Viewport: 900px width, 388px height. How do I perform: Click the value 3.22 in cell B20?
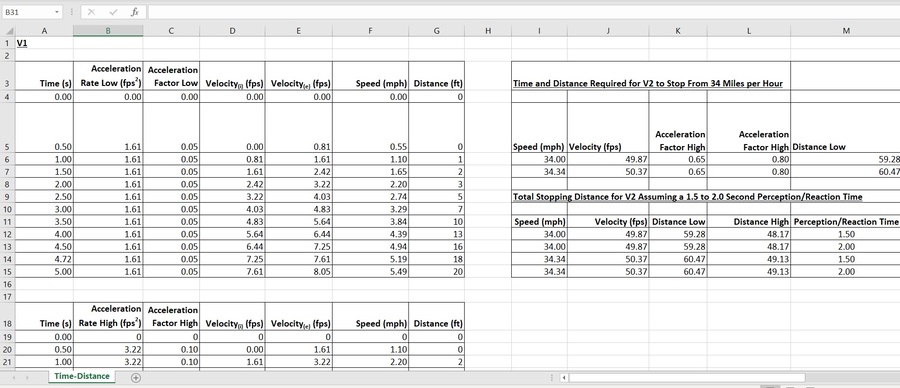[x=108, y=349]
